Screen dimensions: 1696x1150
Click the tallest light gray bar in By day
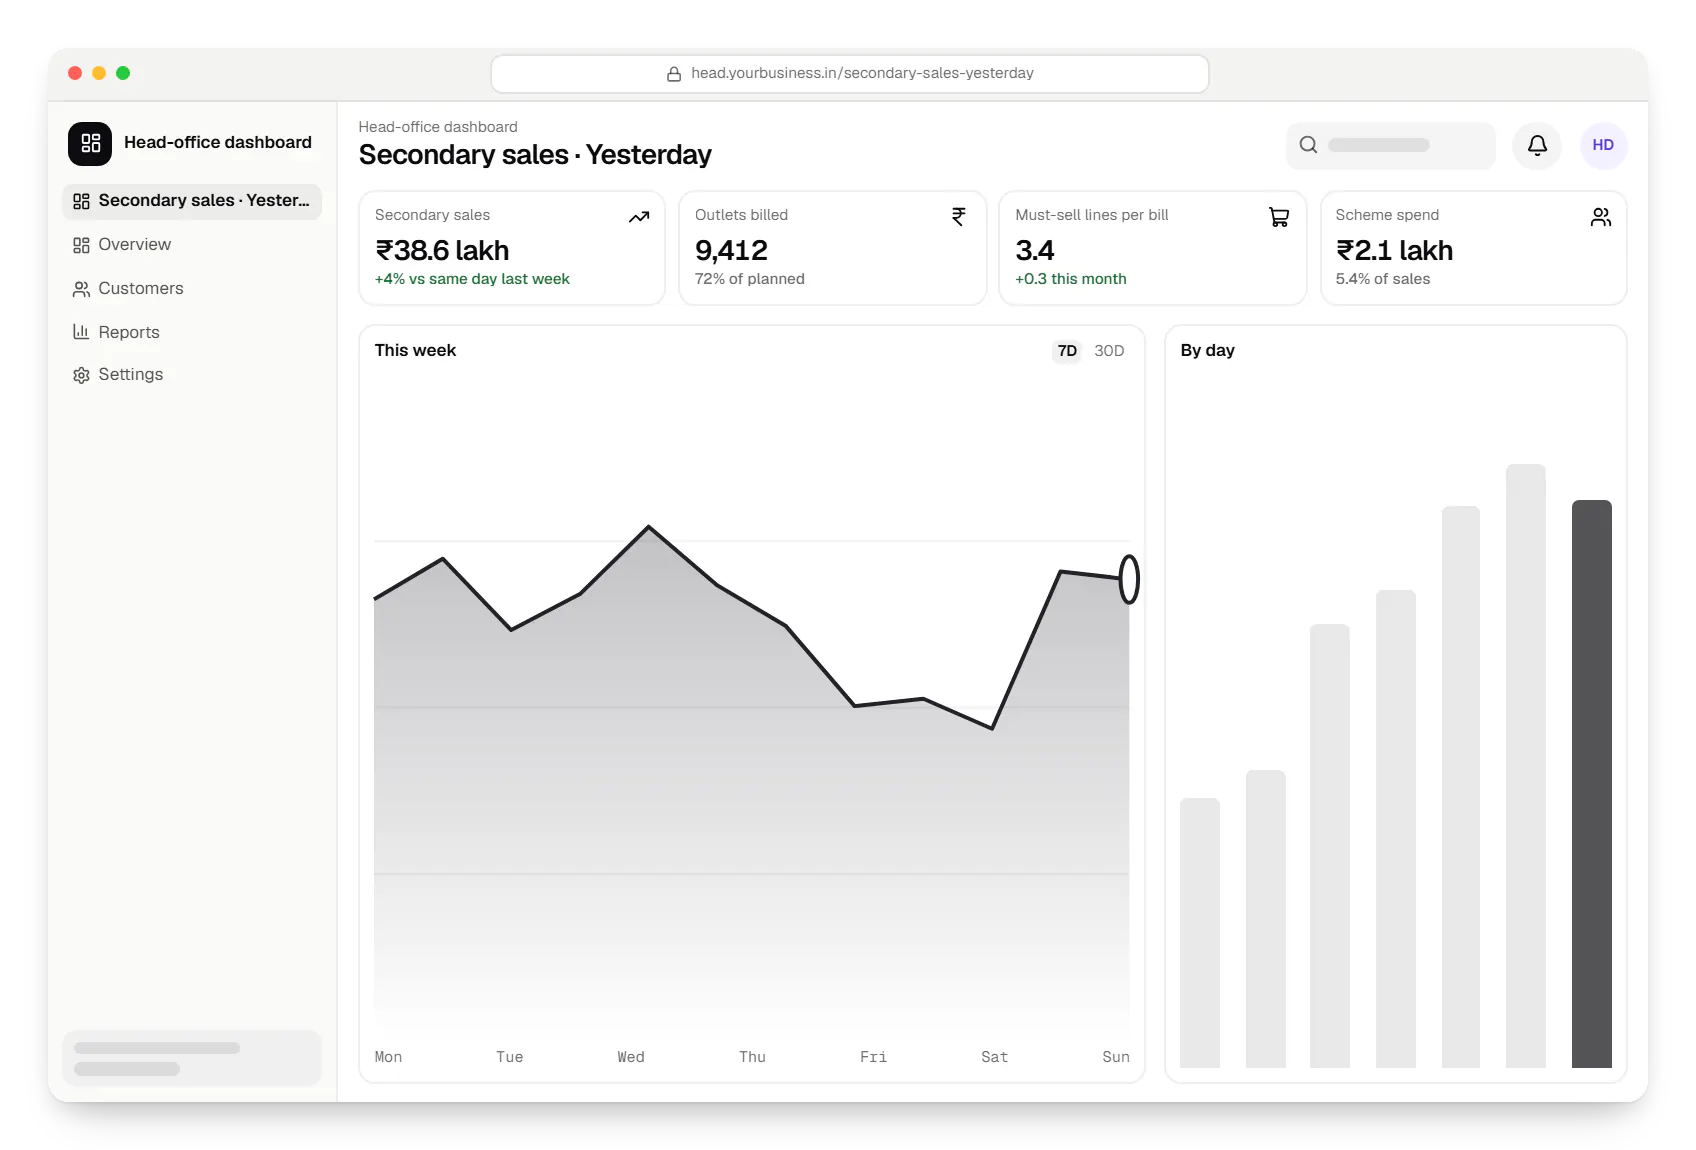[x=1526, y=766]
